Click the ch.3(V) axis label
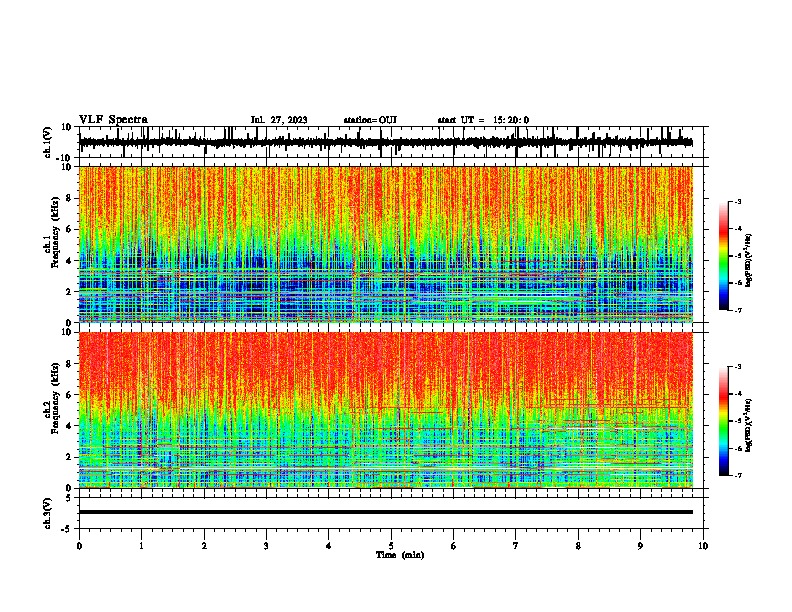The image size is (792, 612). coord(48,513)
